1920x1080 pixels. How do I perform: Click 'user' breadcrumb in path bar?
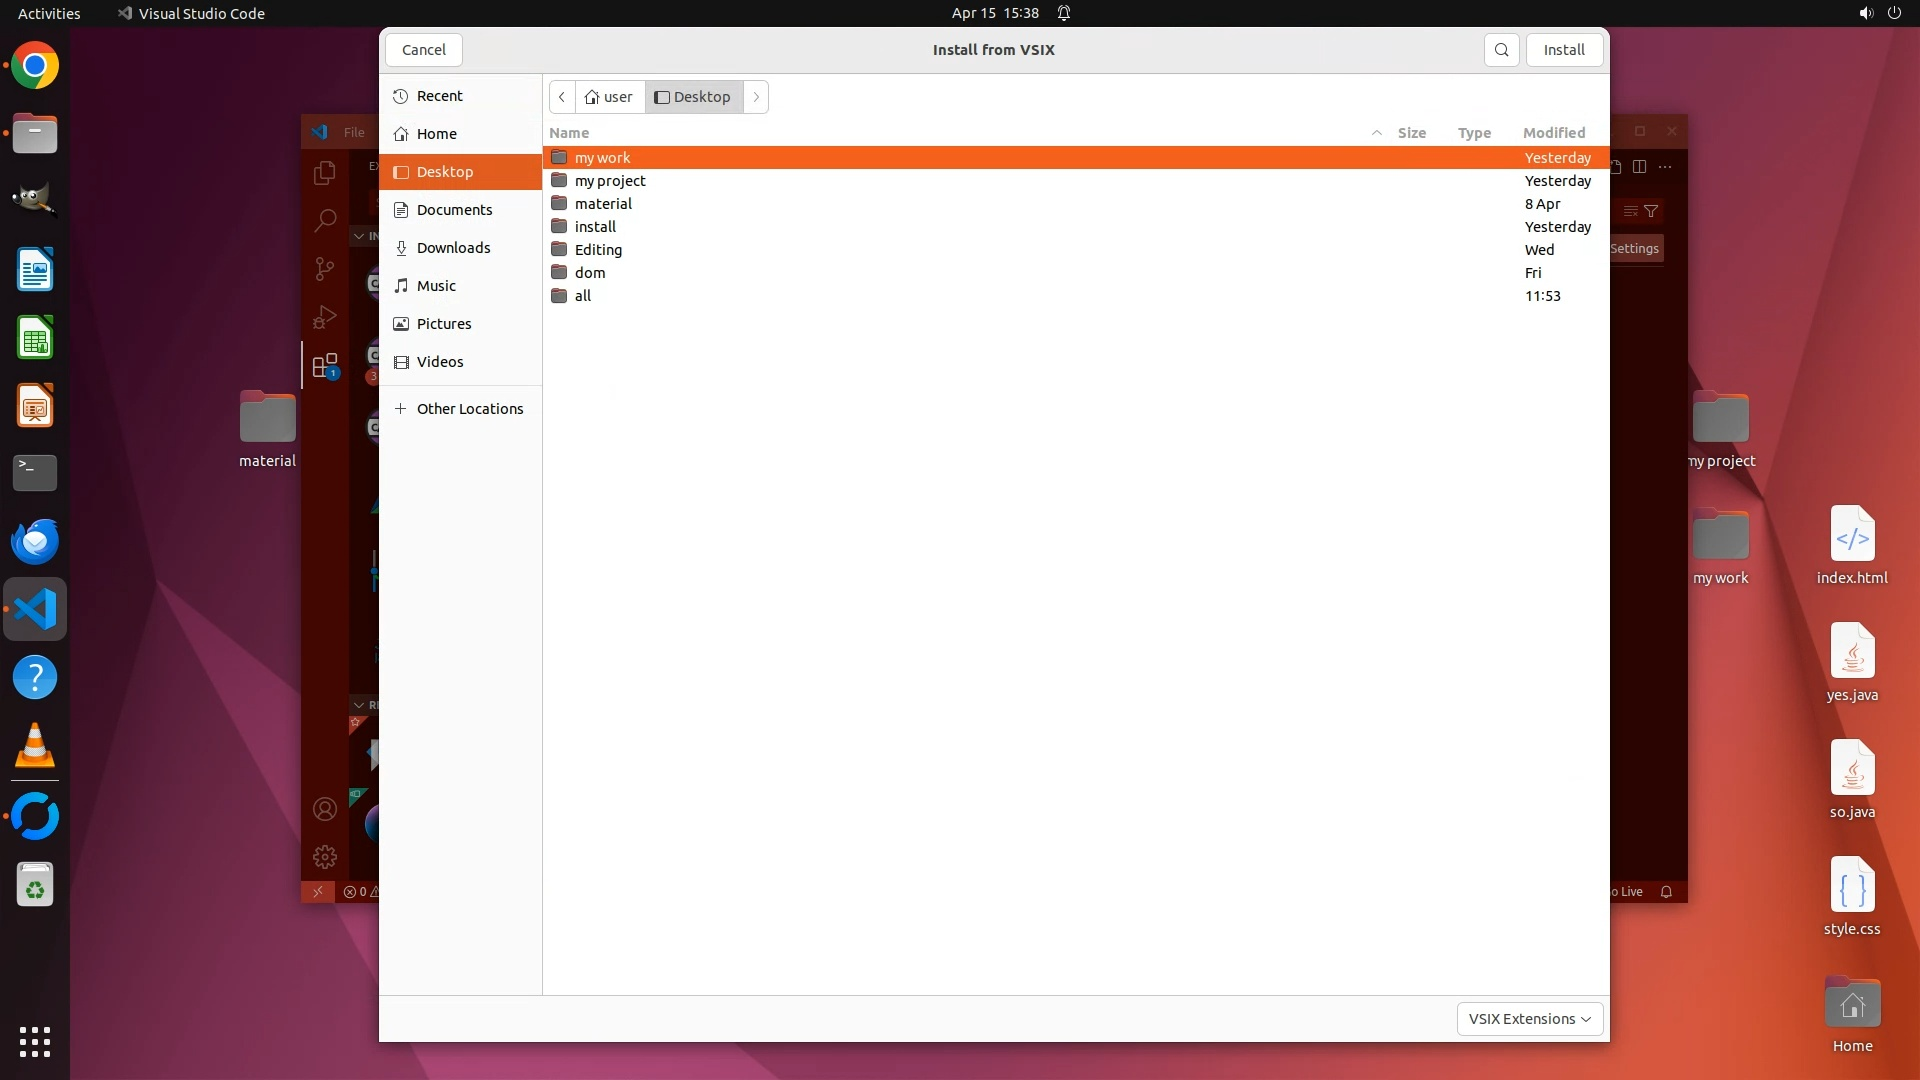[x=609, y=97]
